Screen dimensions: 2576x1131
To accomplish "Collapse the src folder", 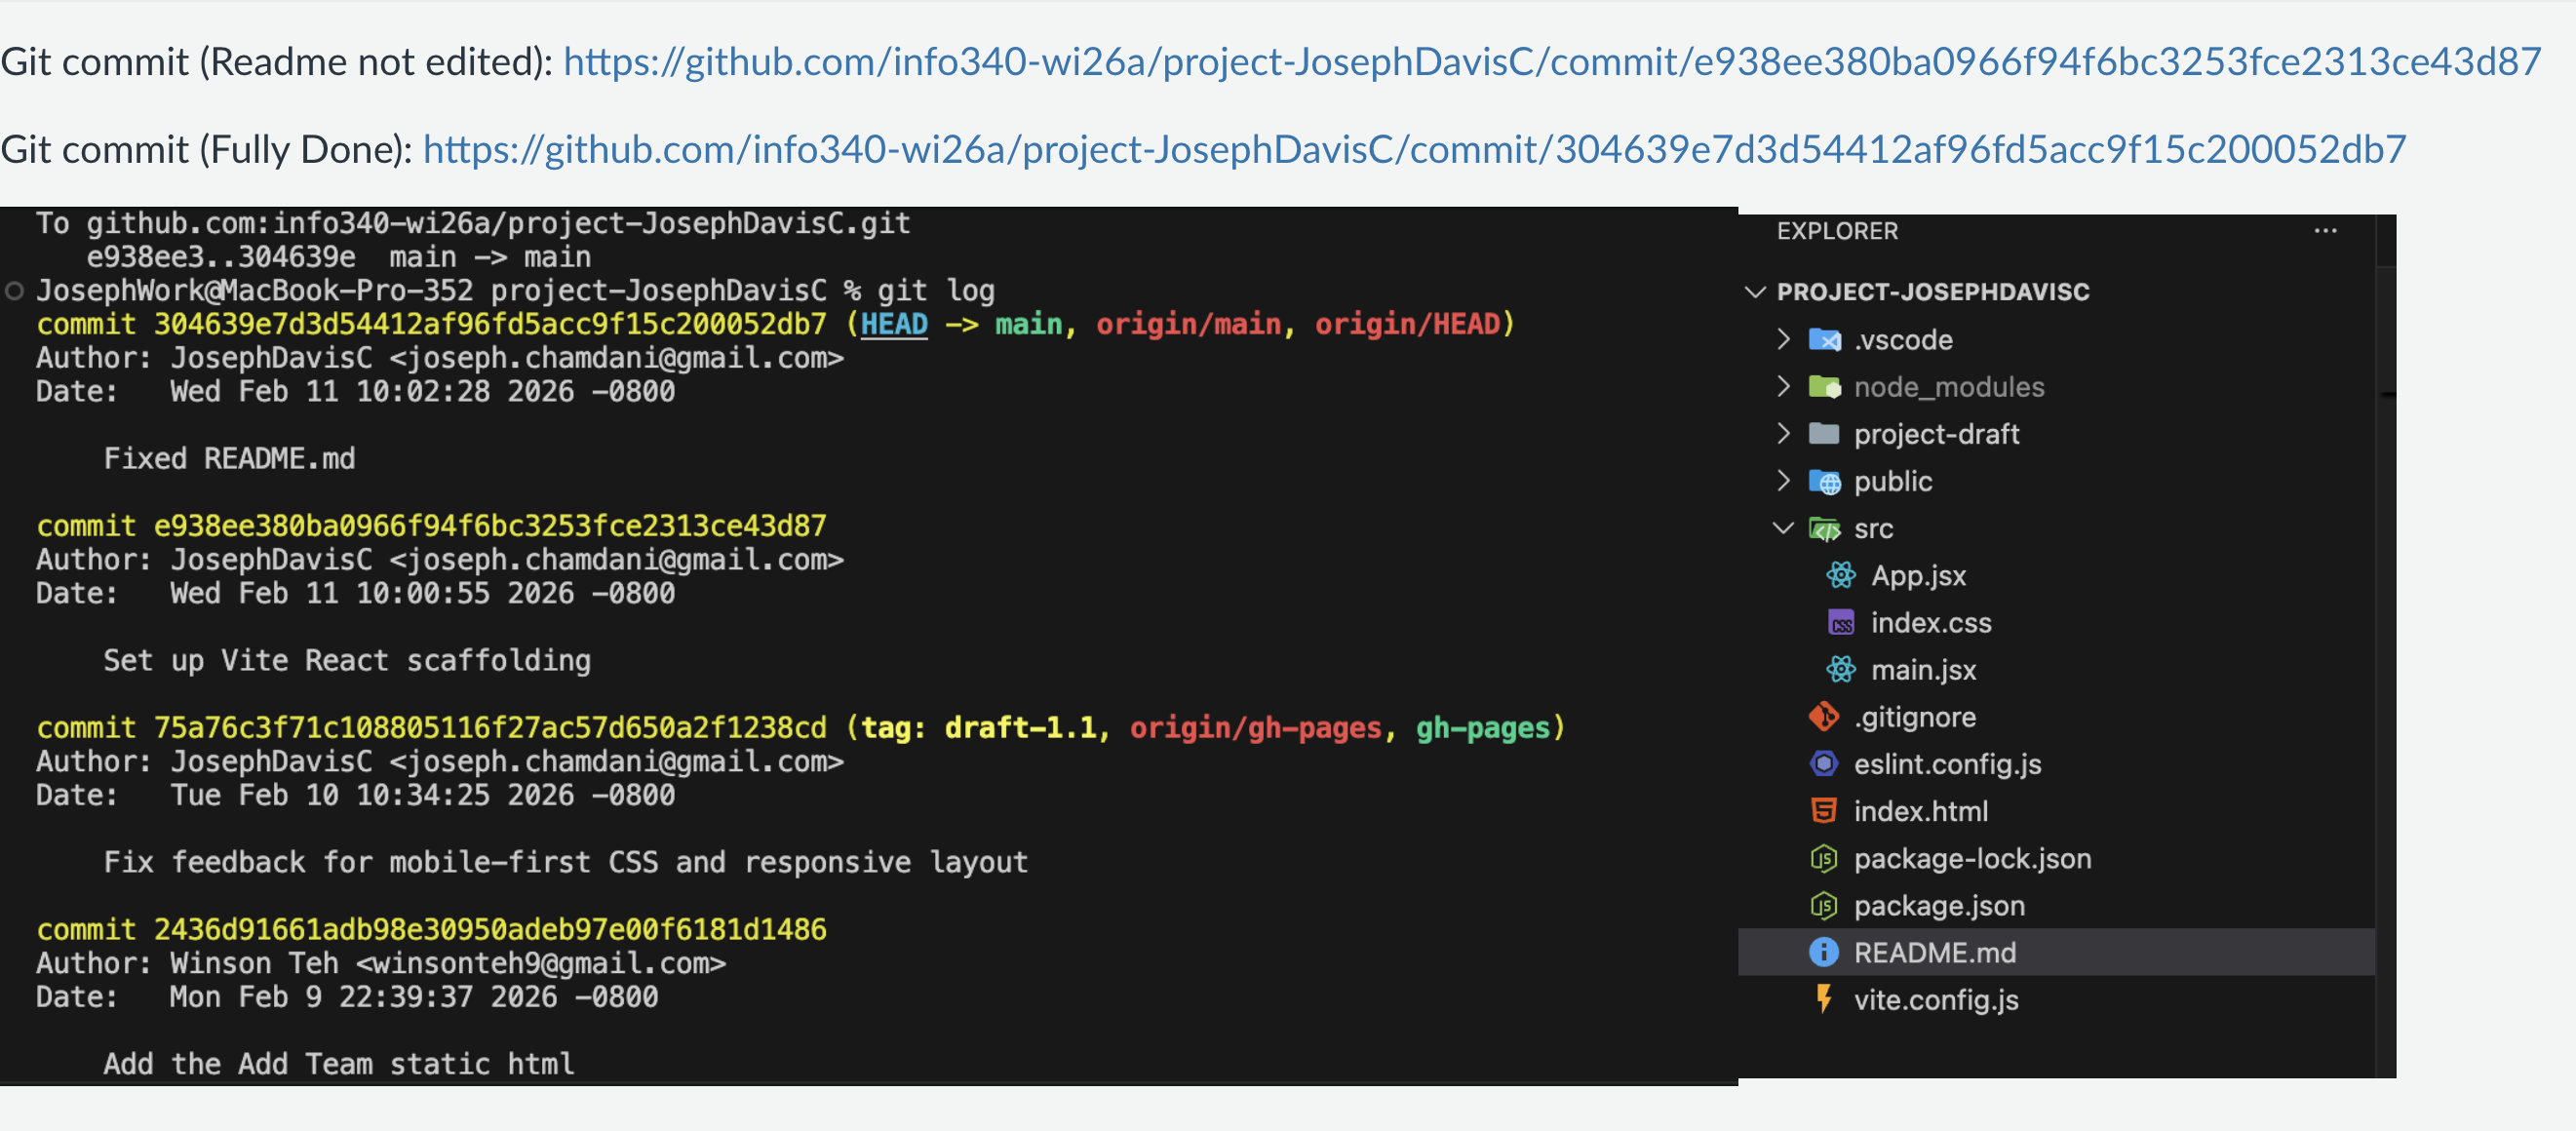I will coord(1785,528).
